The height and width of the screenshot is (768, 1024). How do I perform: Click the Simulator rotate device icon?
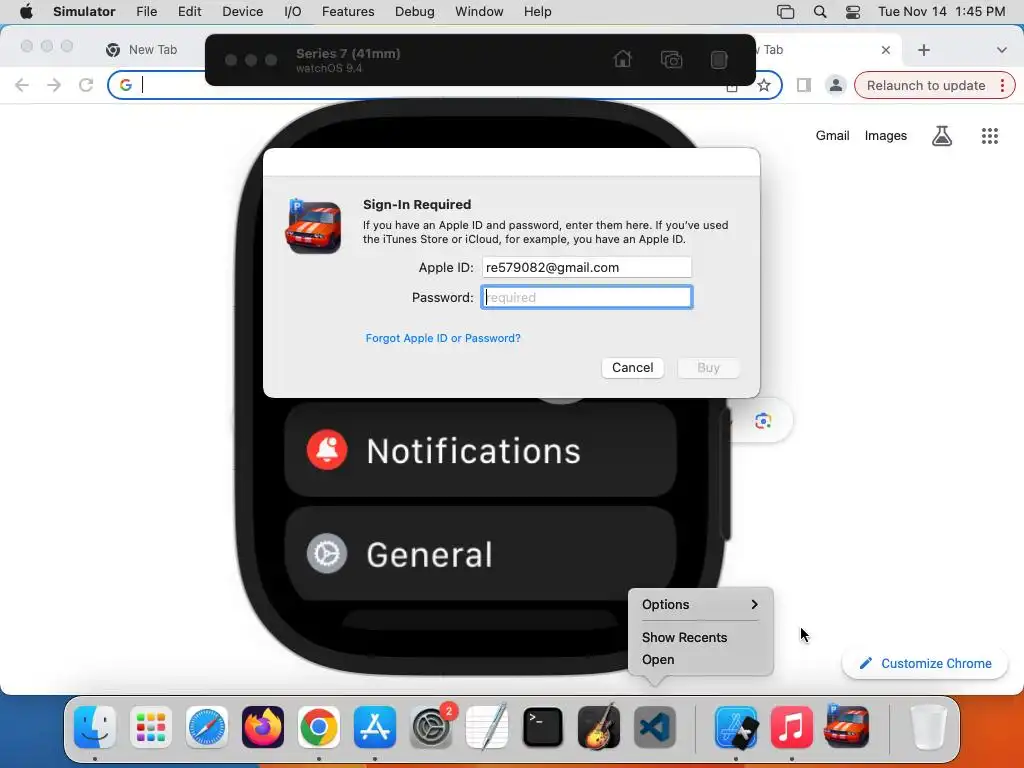pyautogui.click(x=718, y=59)
